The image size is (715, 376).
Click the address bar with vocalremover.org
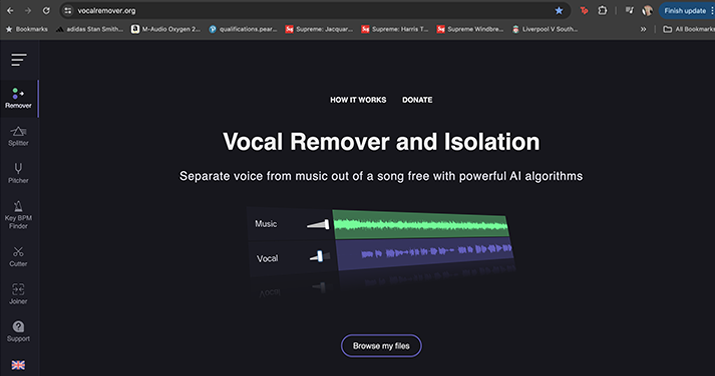[x=315, y=10]
